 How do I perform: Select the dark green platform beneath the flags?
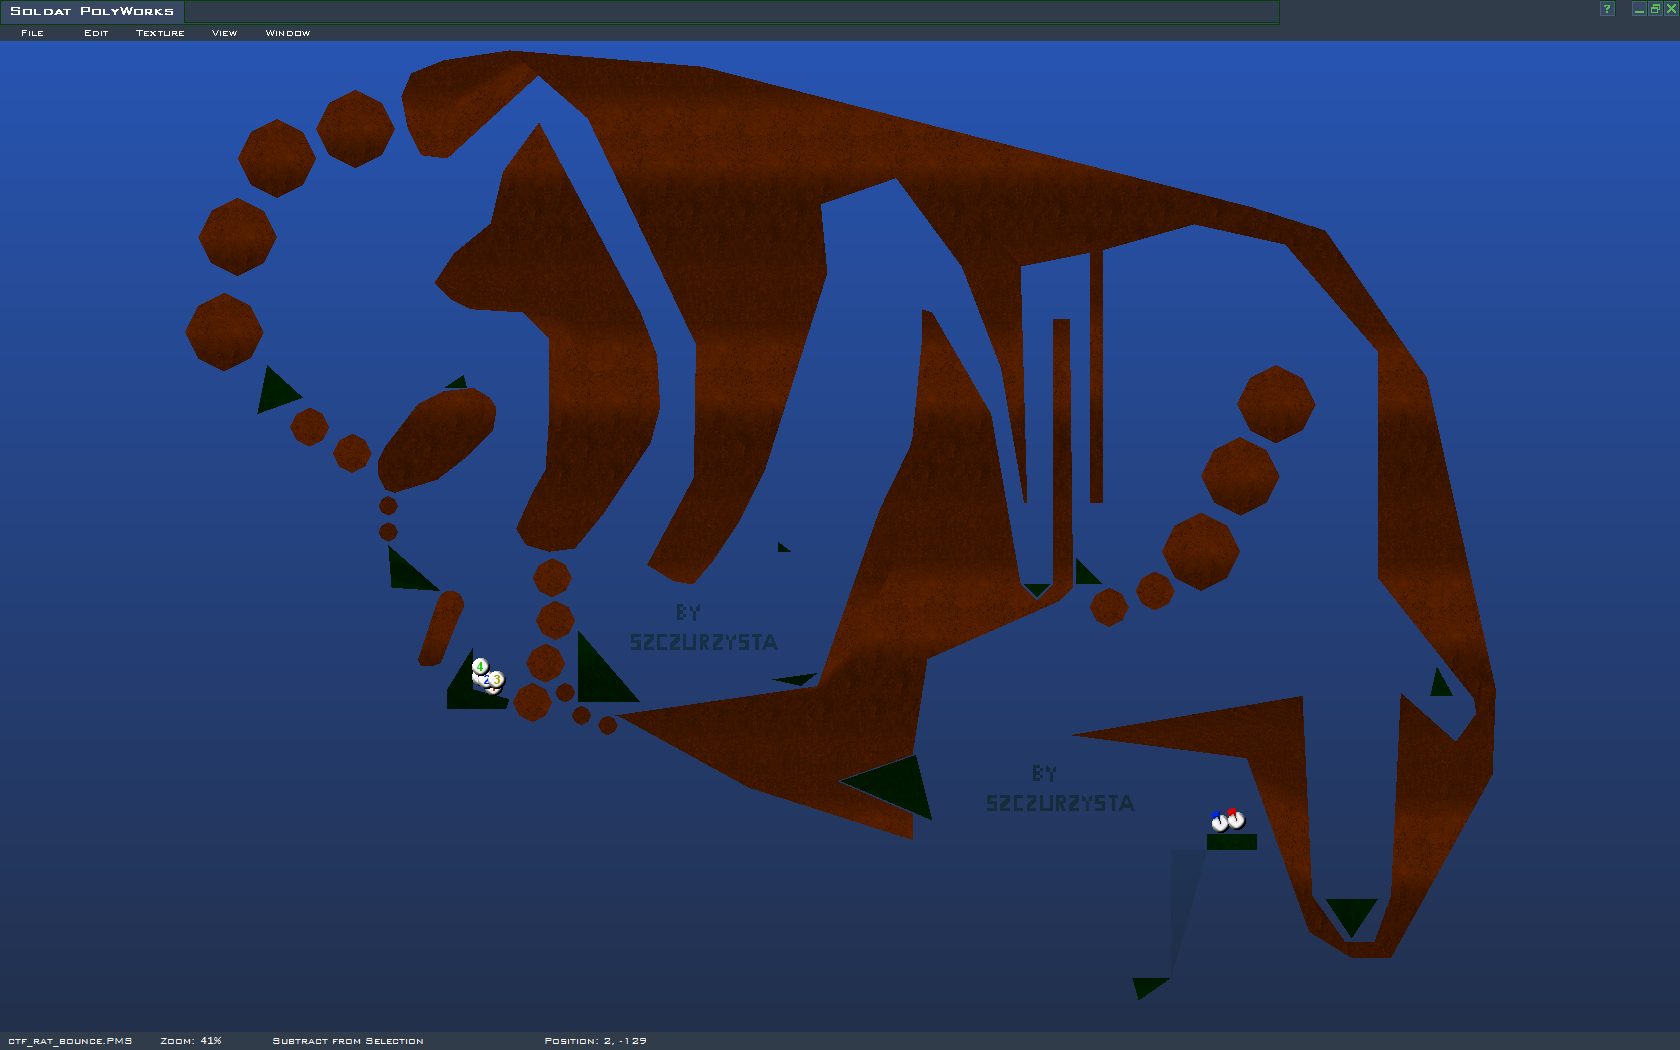pos(1231,842)
